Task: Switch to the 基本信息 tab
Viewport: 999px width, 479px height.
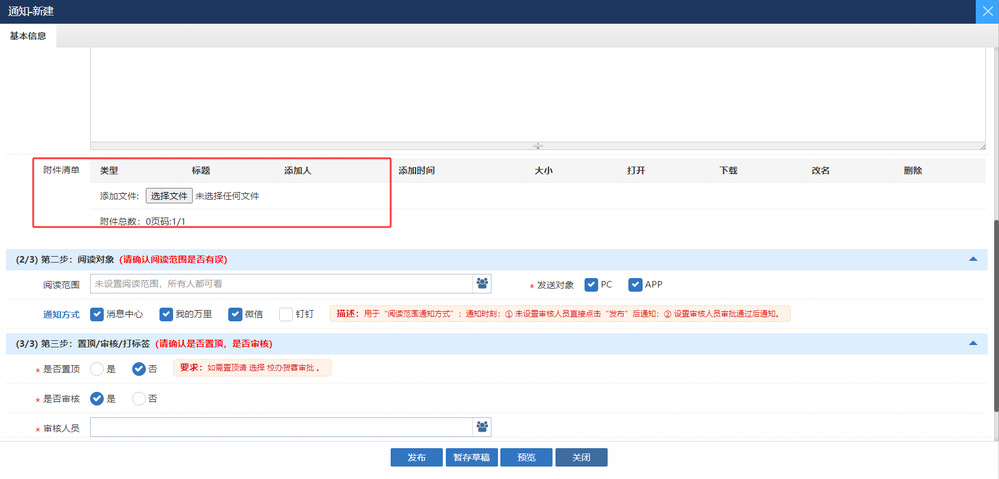Action: point(29,36)
